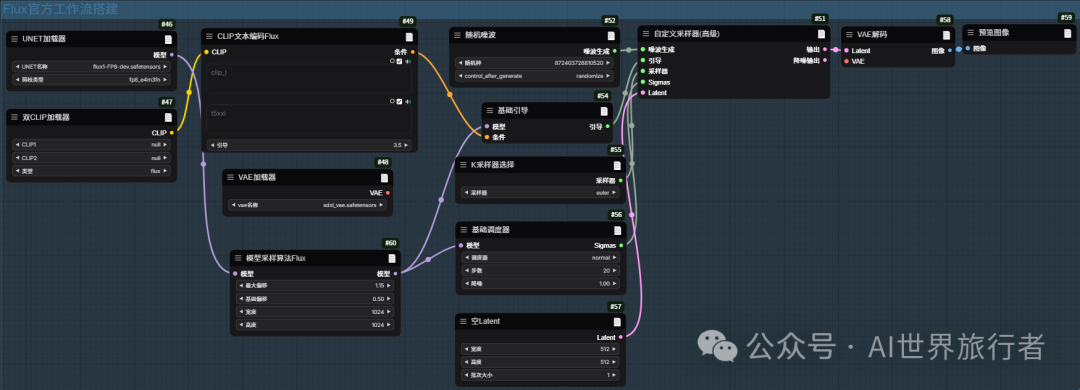Click the hamburger menu icon on VAE解码
1080x390 pixels.
coord(849,34)
